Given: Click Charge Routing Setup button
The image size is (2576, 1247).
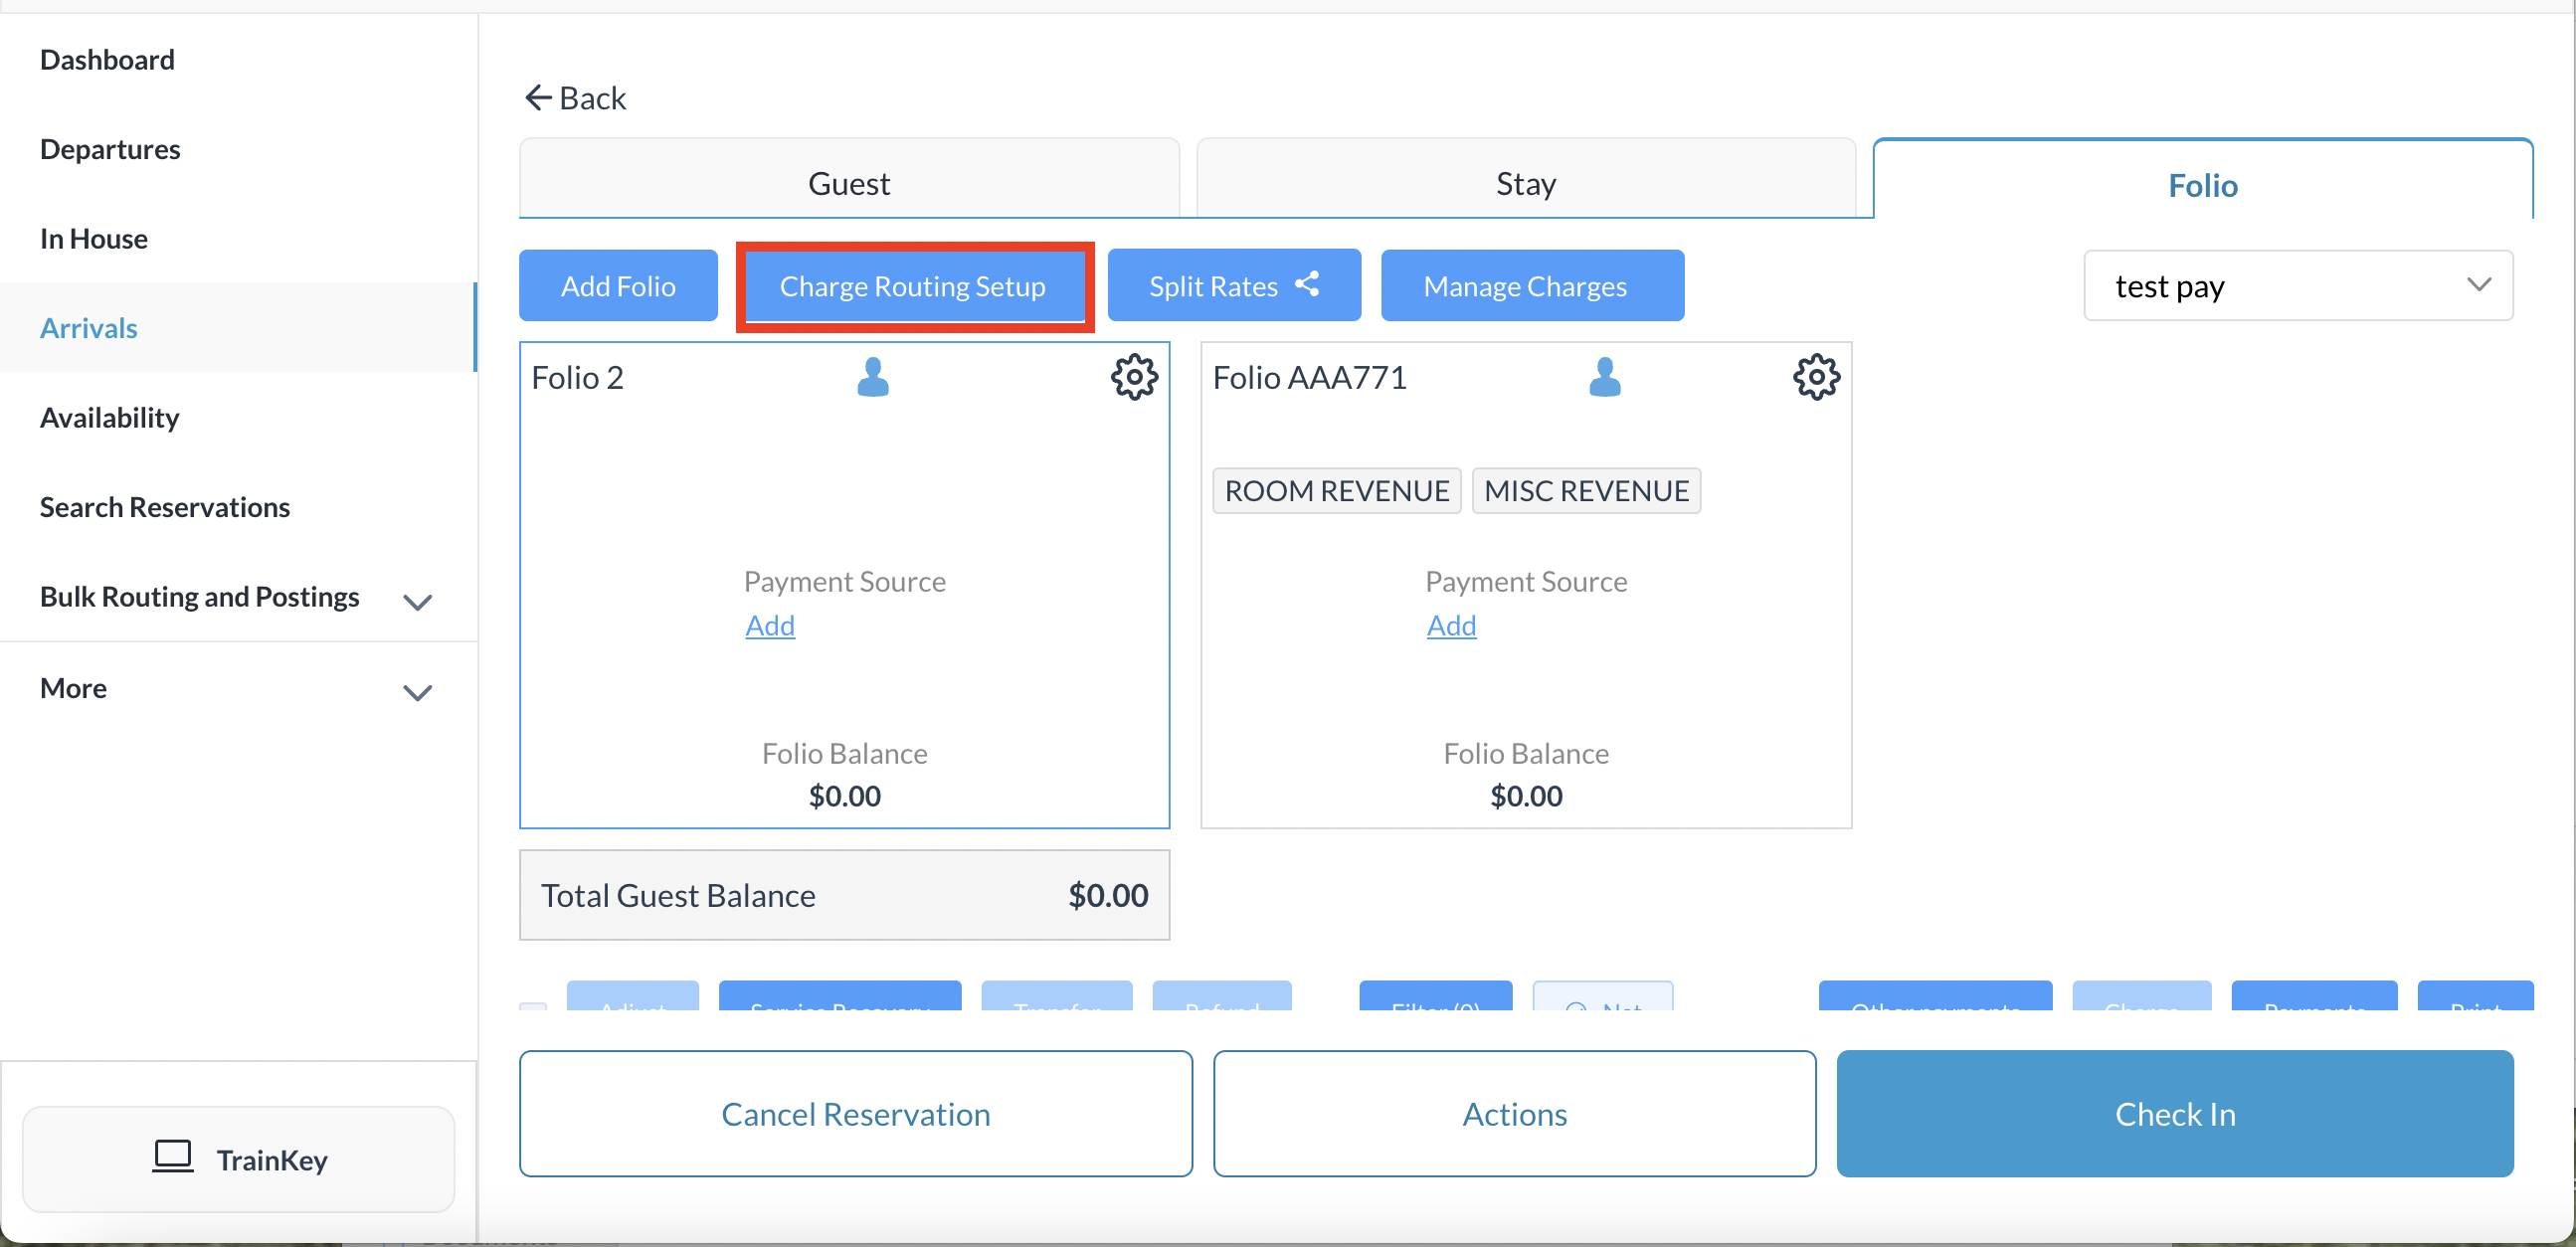Looking at the screenshot, I should [x=912, y=286].
